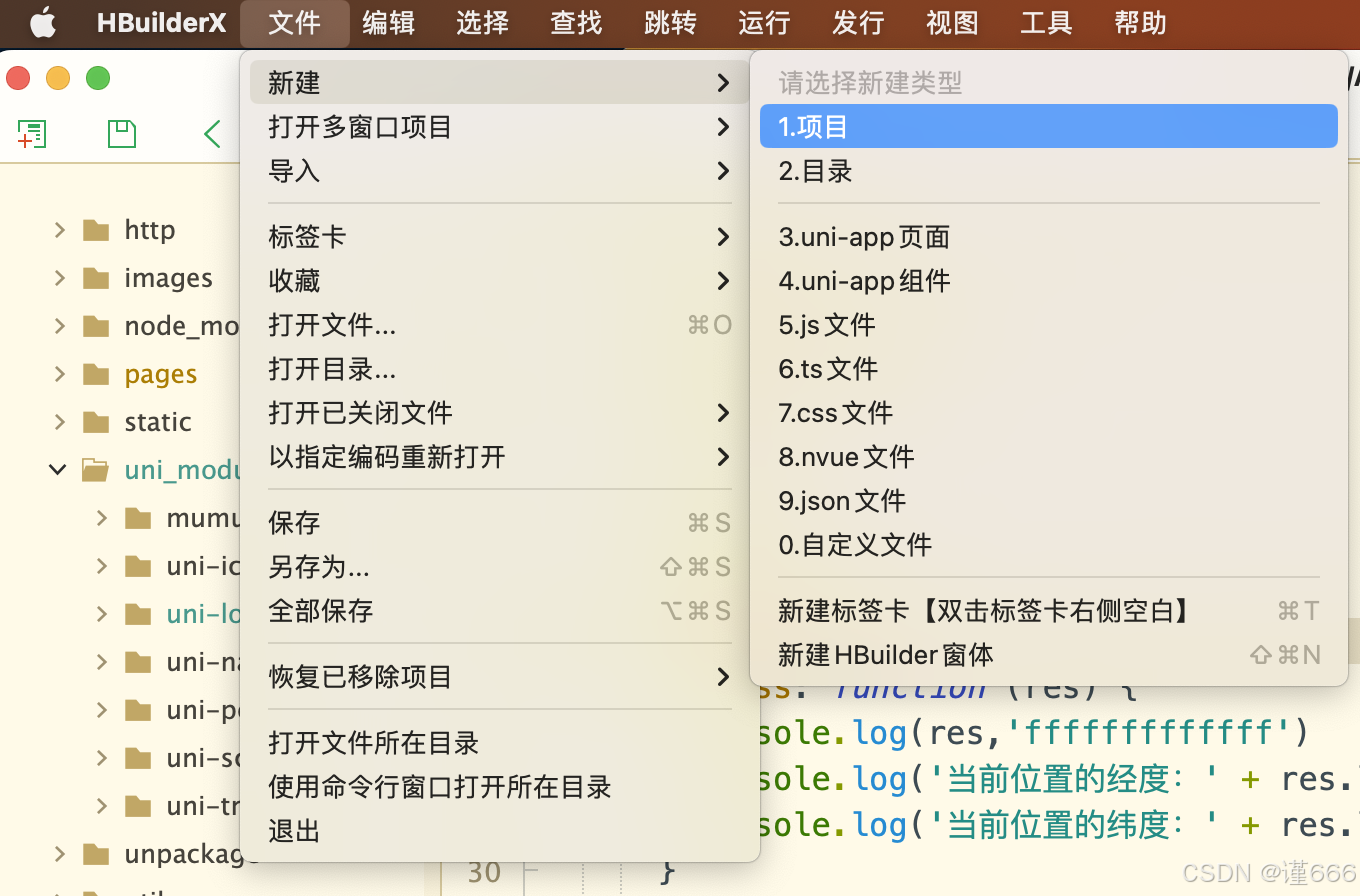Viewport: 1360px width, 896px height.
Task: Click the open uni_modu folder icon
Action: click(96, 470)
